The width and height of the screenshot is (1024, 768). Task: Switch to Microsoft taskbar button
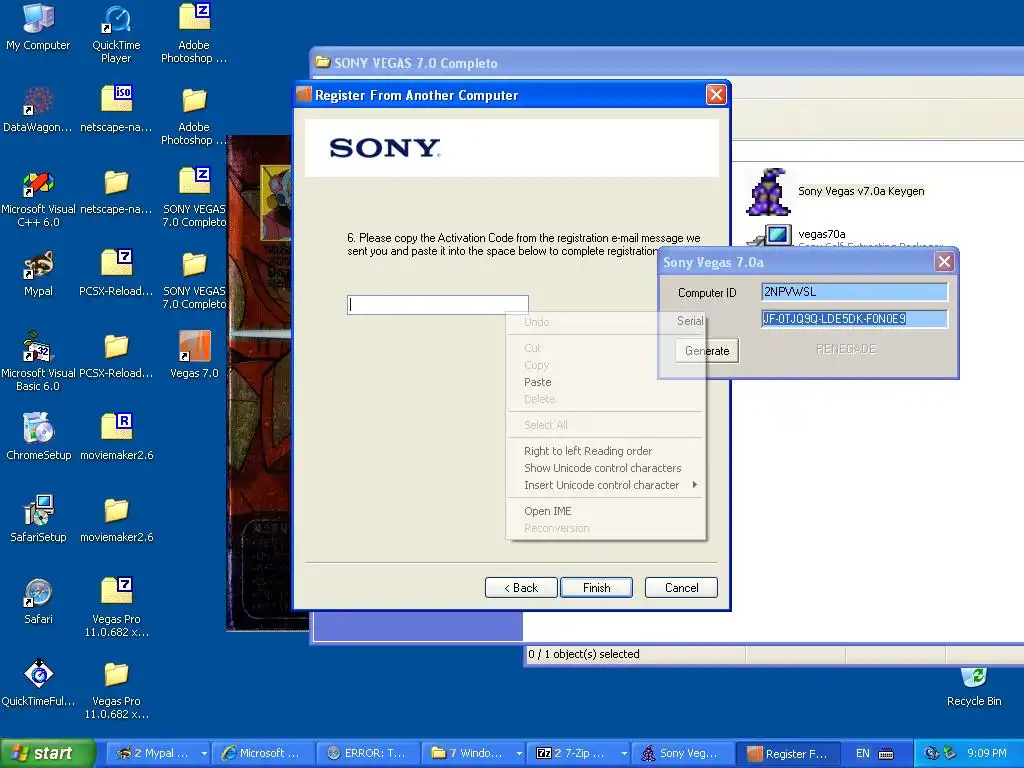(264, 753)
